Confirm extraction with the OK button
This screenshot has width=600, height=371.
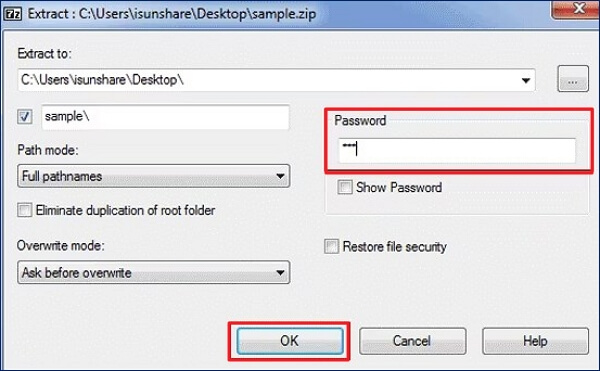[290, 341]
